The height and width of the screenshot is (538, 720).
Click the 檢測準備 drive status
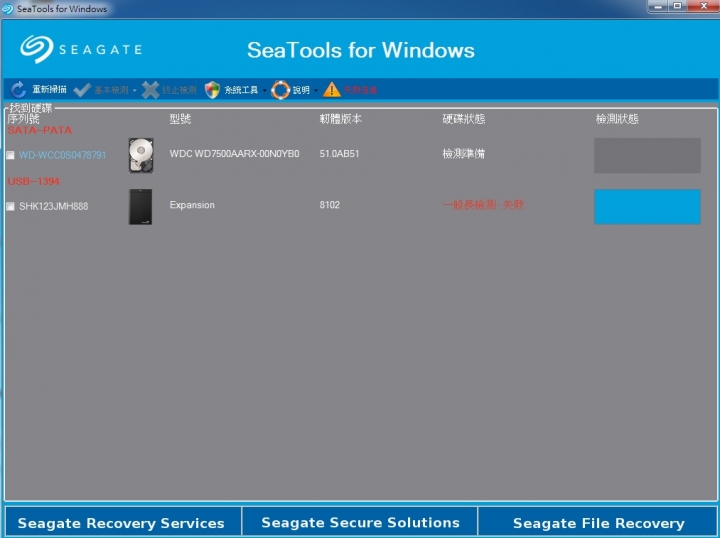[x=463, y=154]
